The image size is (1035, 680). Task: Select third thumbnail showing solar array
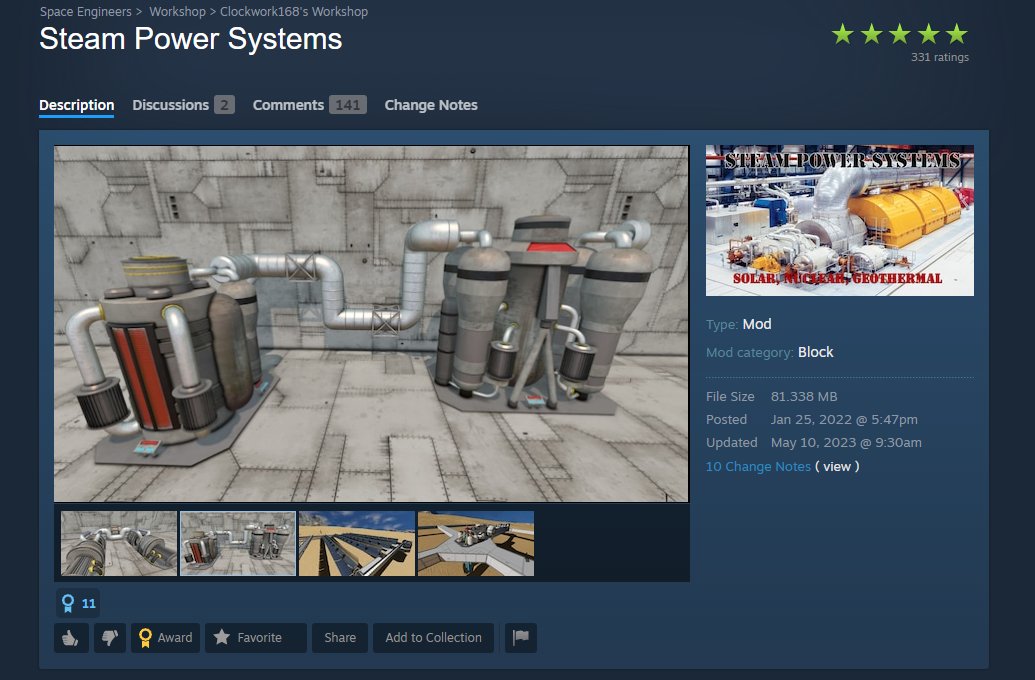(356, 543)
